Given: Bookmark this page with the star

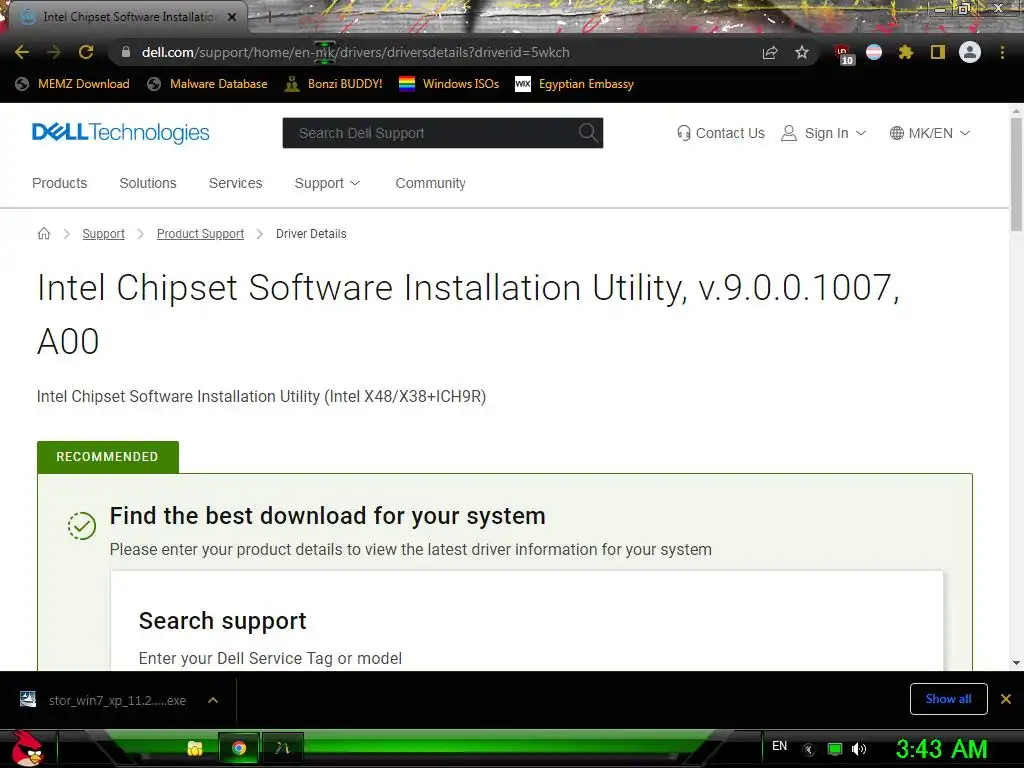Looking at the screenshot, I should point(802,52).
